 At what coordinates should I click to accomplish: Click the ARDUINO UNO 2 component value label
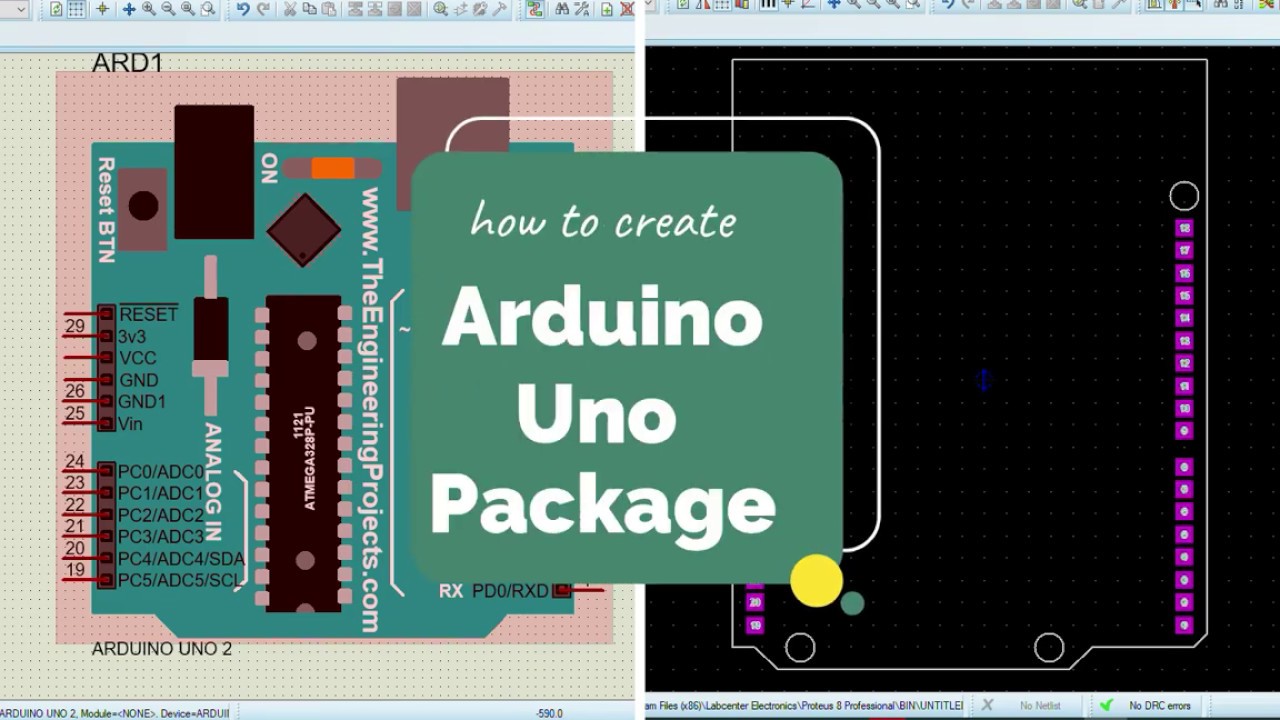162,649
